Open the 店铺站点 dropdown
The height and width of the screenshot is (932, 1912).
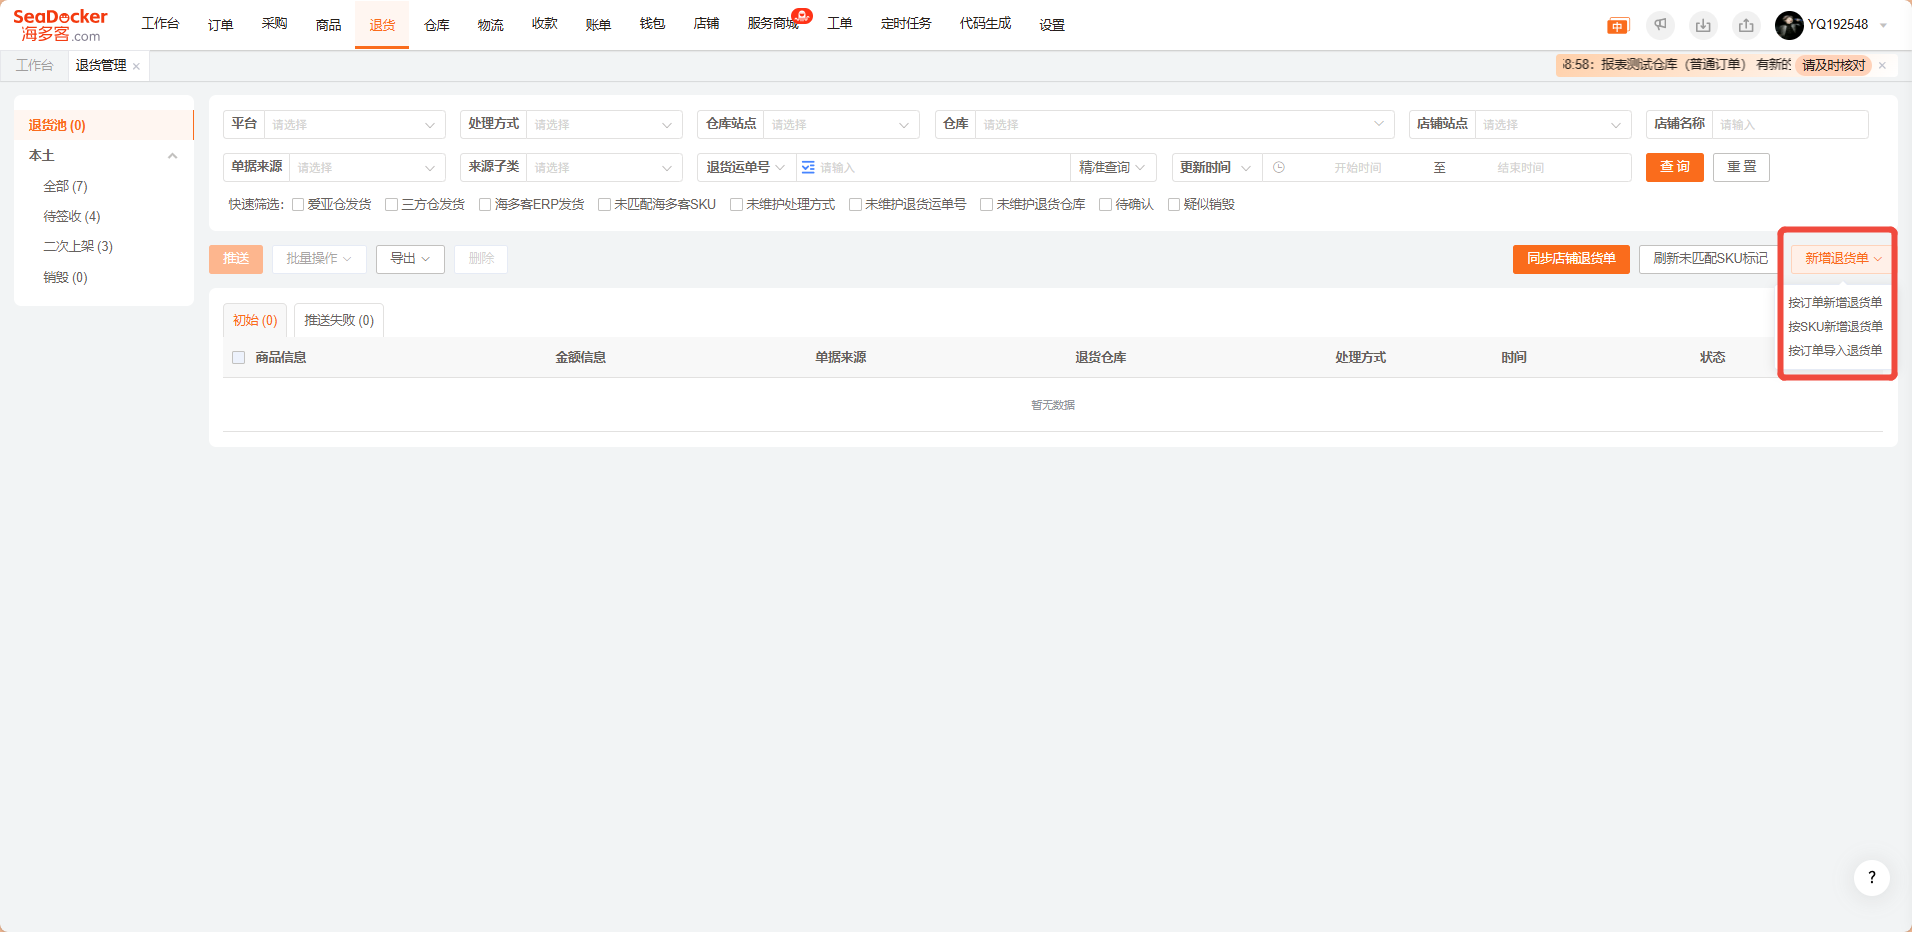[x=1553, y=124]
